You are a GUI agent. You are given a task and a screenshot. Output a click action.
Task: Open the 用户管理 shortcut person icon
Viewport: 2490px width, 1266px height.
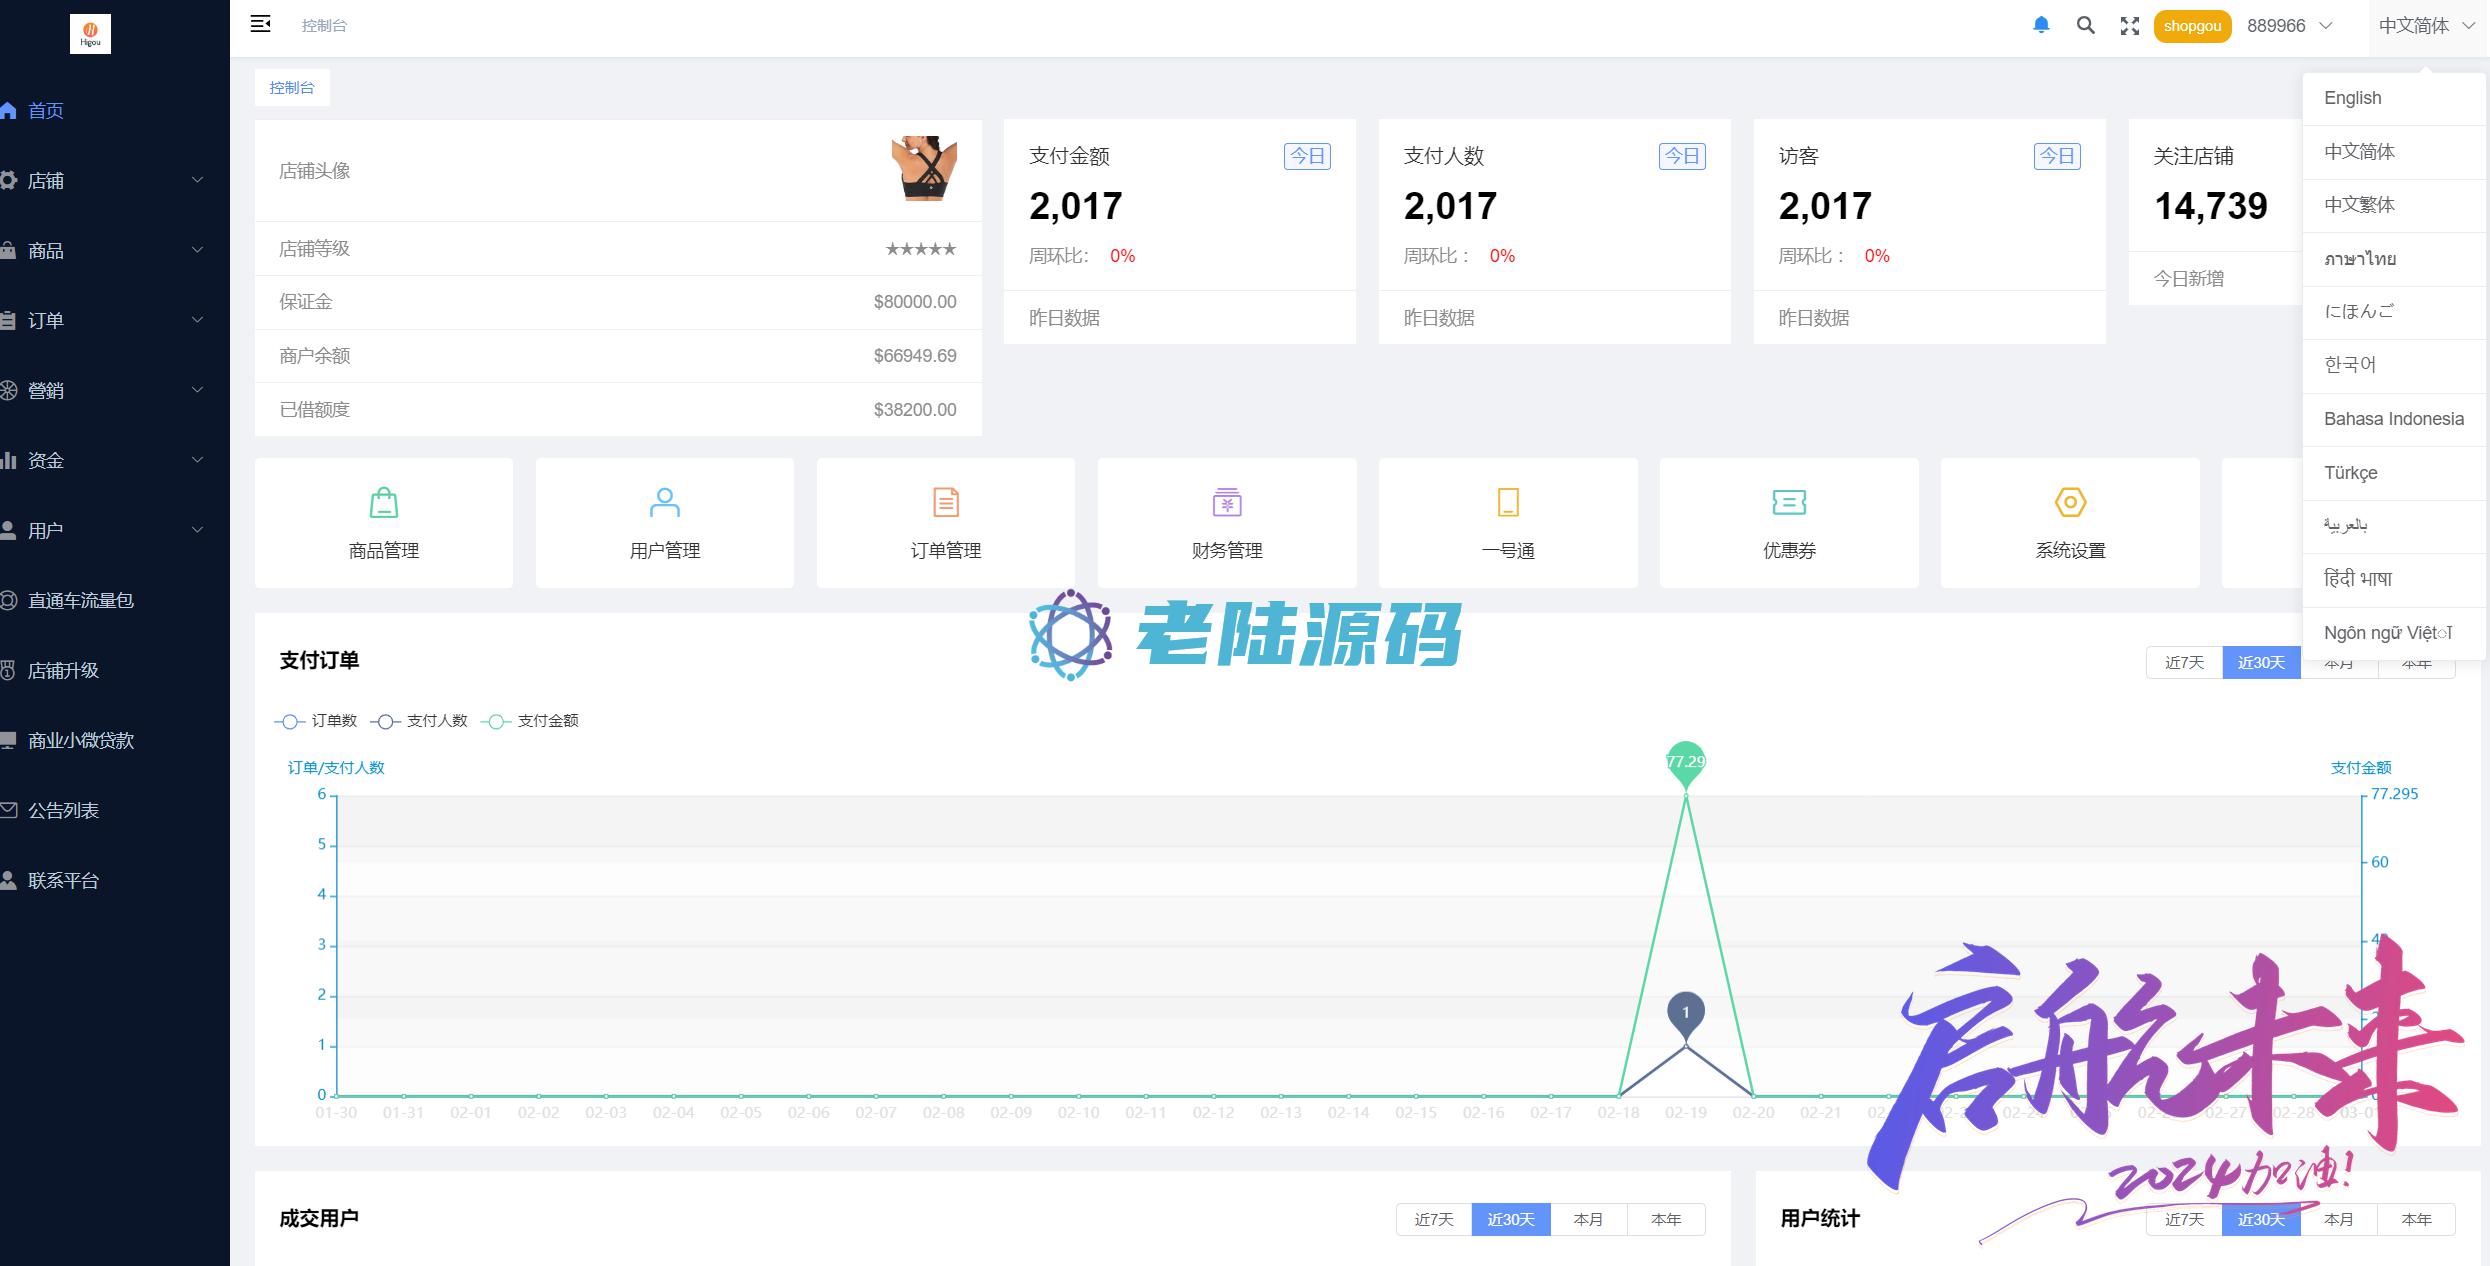tap(665, 502)
